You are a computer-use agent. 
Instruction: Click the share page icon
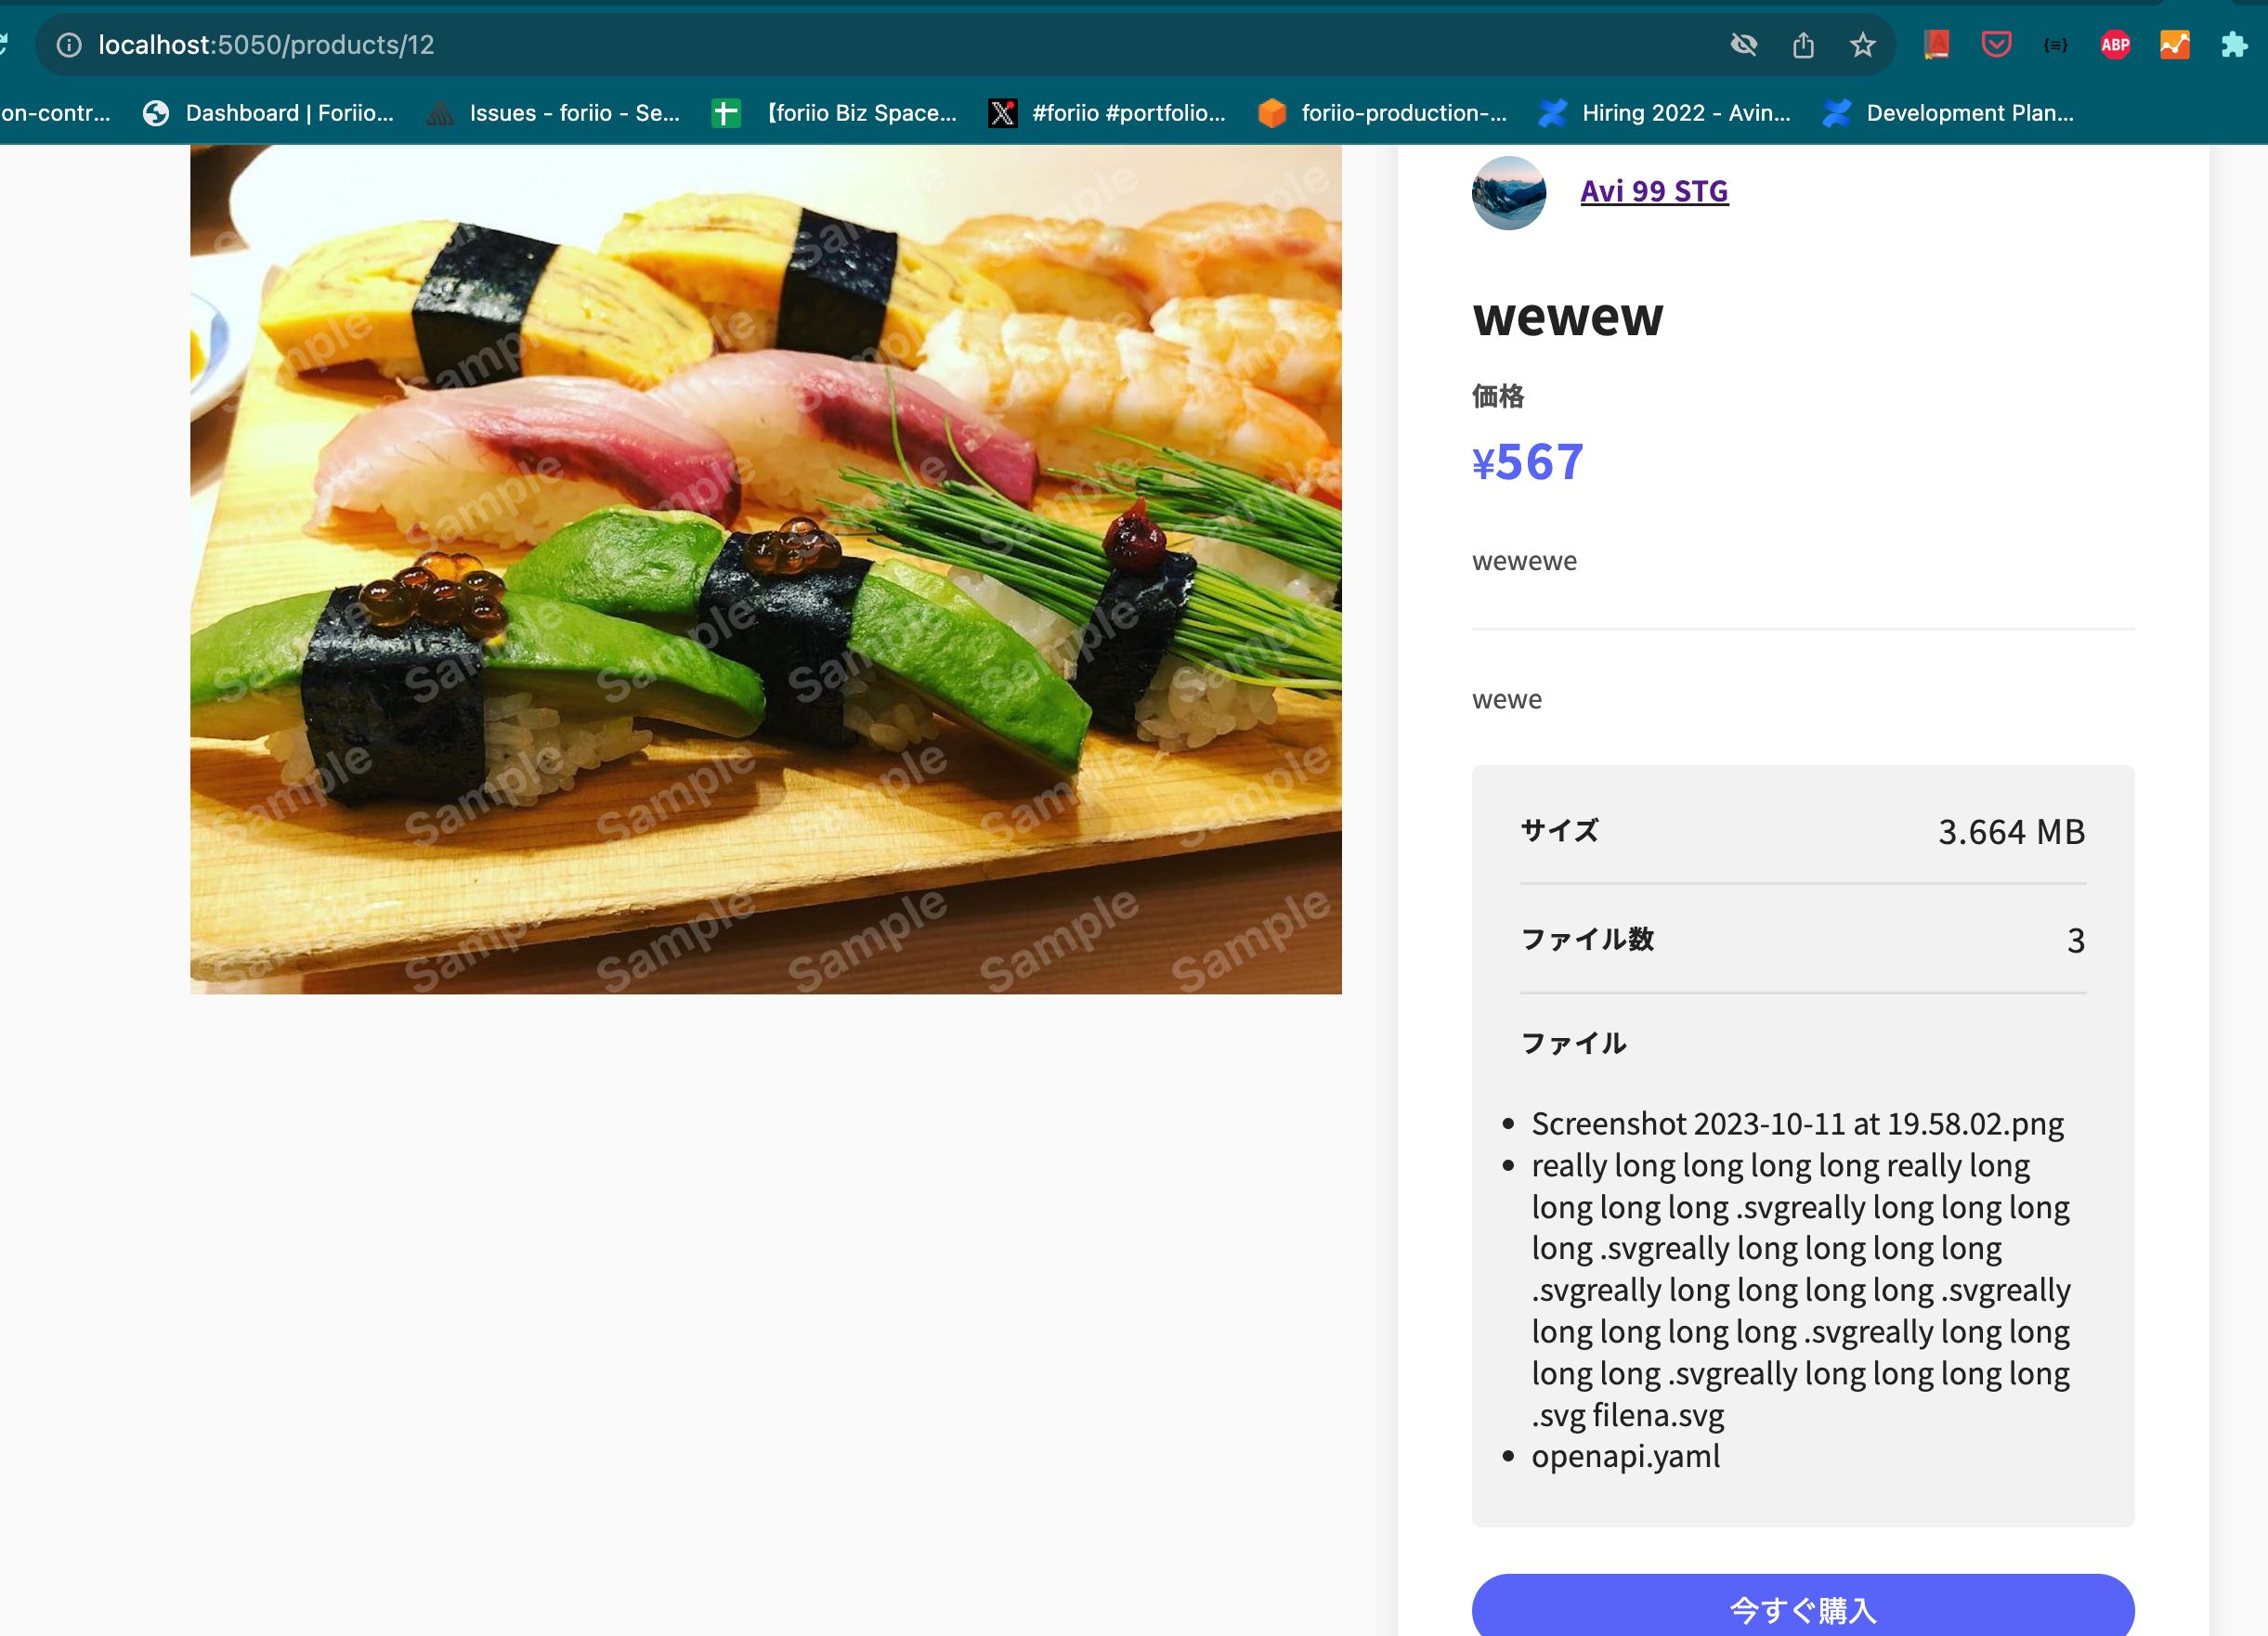click(1803, 45)
